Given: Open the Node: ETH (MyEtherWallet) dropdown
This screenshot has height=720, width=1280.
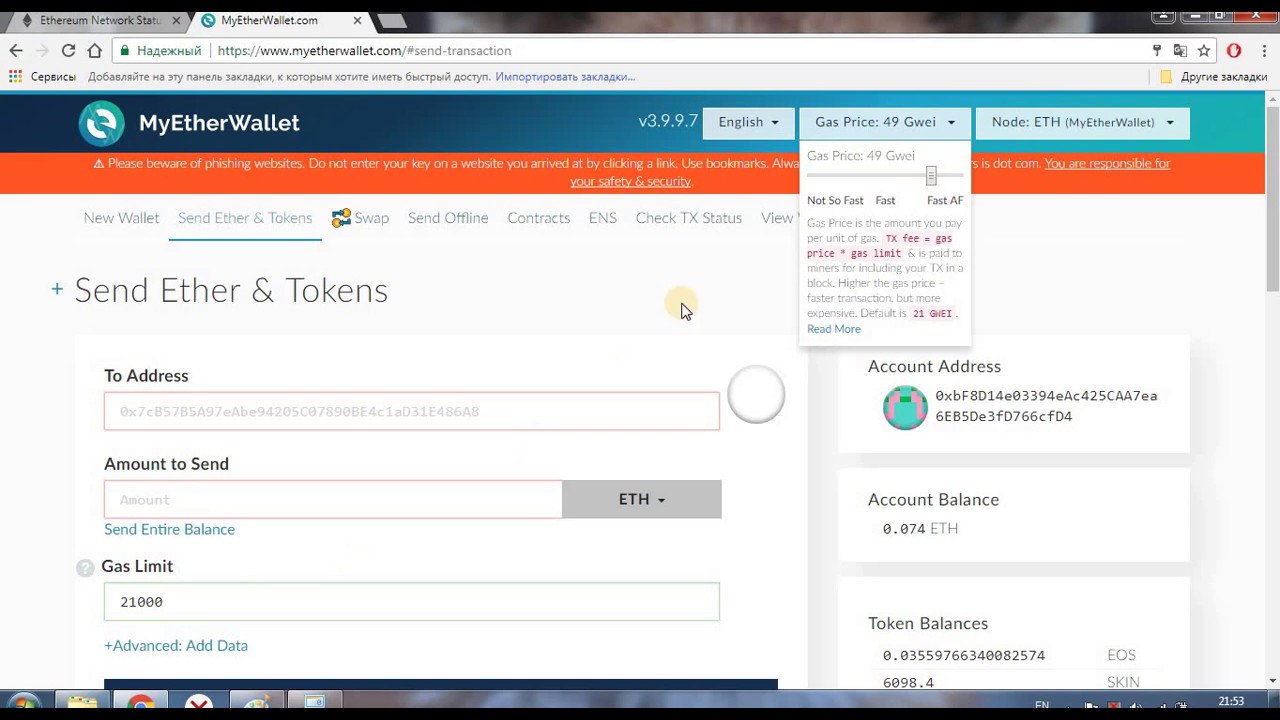Looking at the screenshot, I should 1082,122.
